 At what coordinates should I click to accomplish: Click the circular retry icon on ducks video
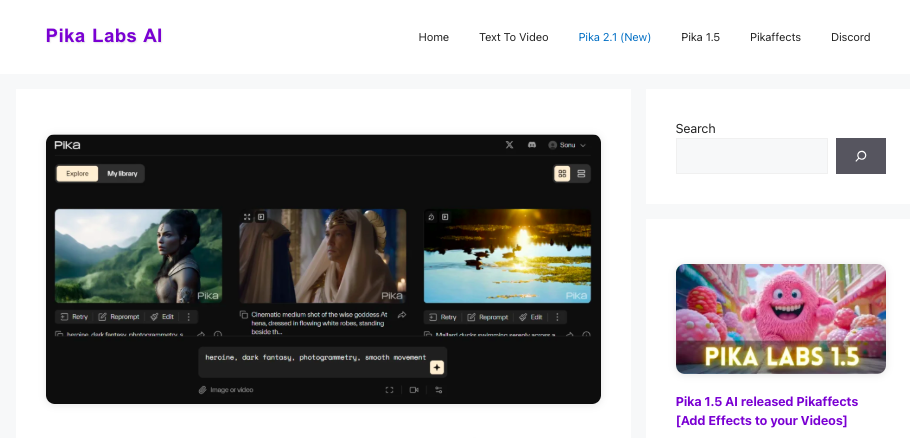click(x=431, y=217)
